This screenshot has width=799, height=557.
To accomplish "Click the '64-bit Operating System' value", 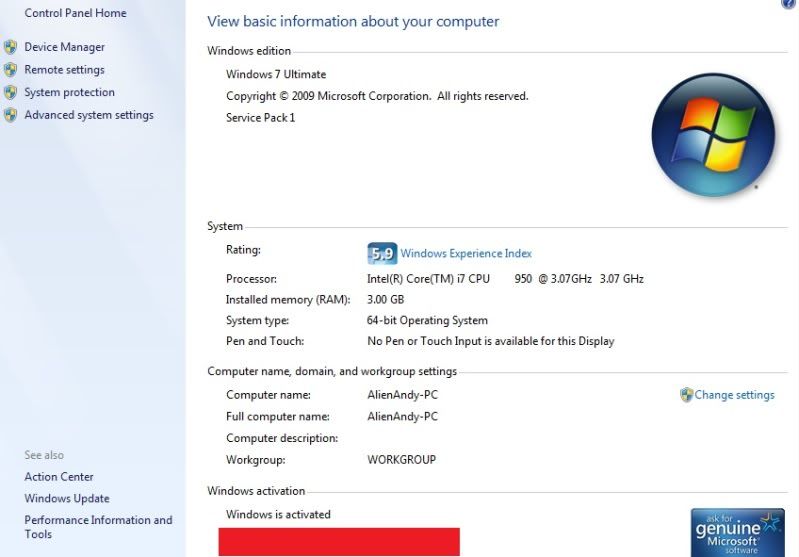I will pos(427,321).
